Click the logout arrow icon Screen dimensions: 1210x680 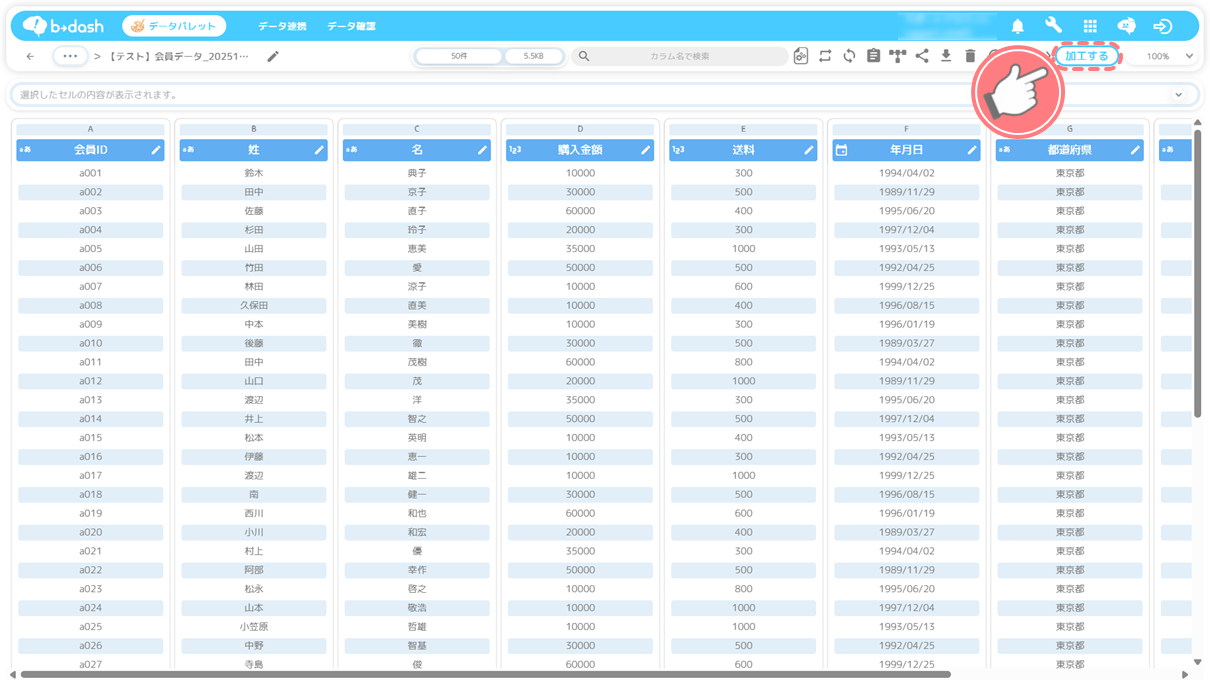1162,26
